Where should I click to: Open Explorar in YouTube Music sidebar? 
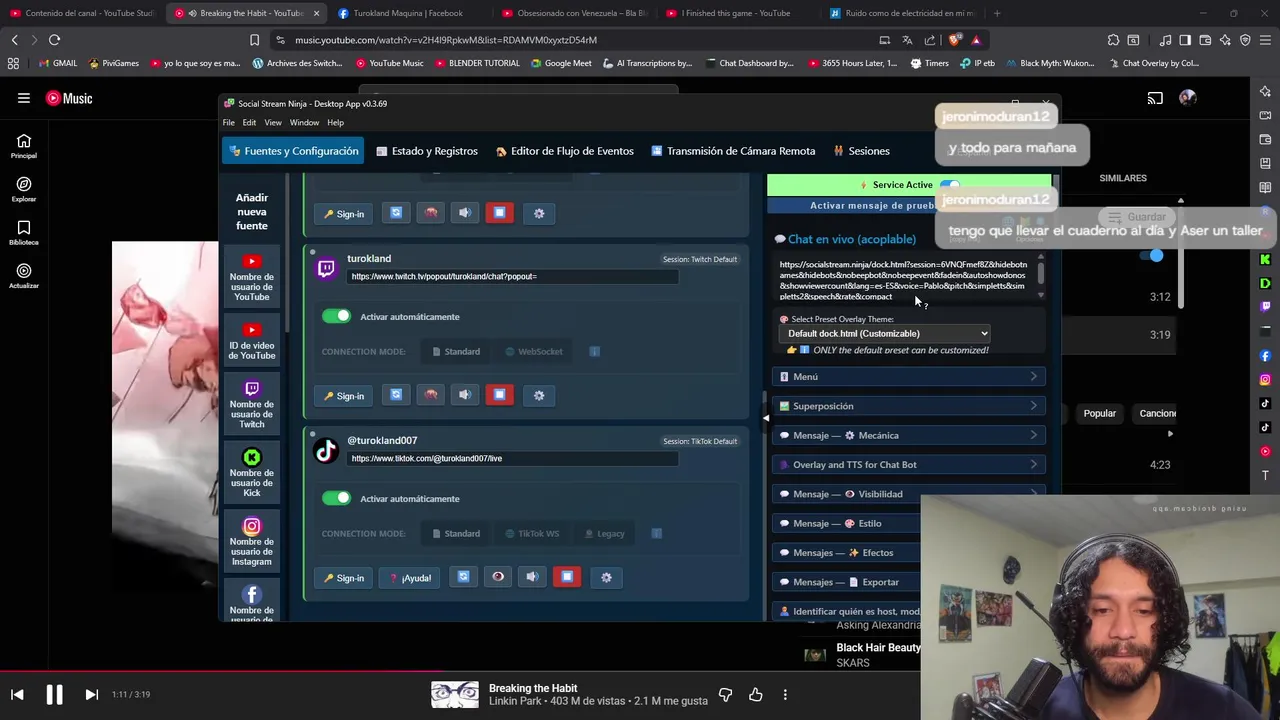(24, 189)
